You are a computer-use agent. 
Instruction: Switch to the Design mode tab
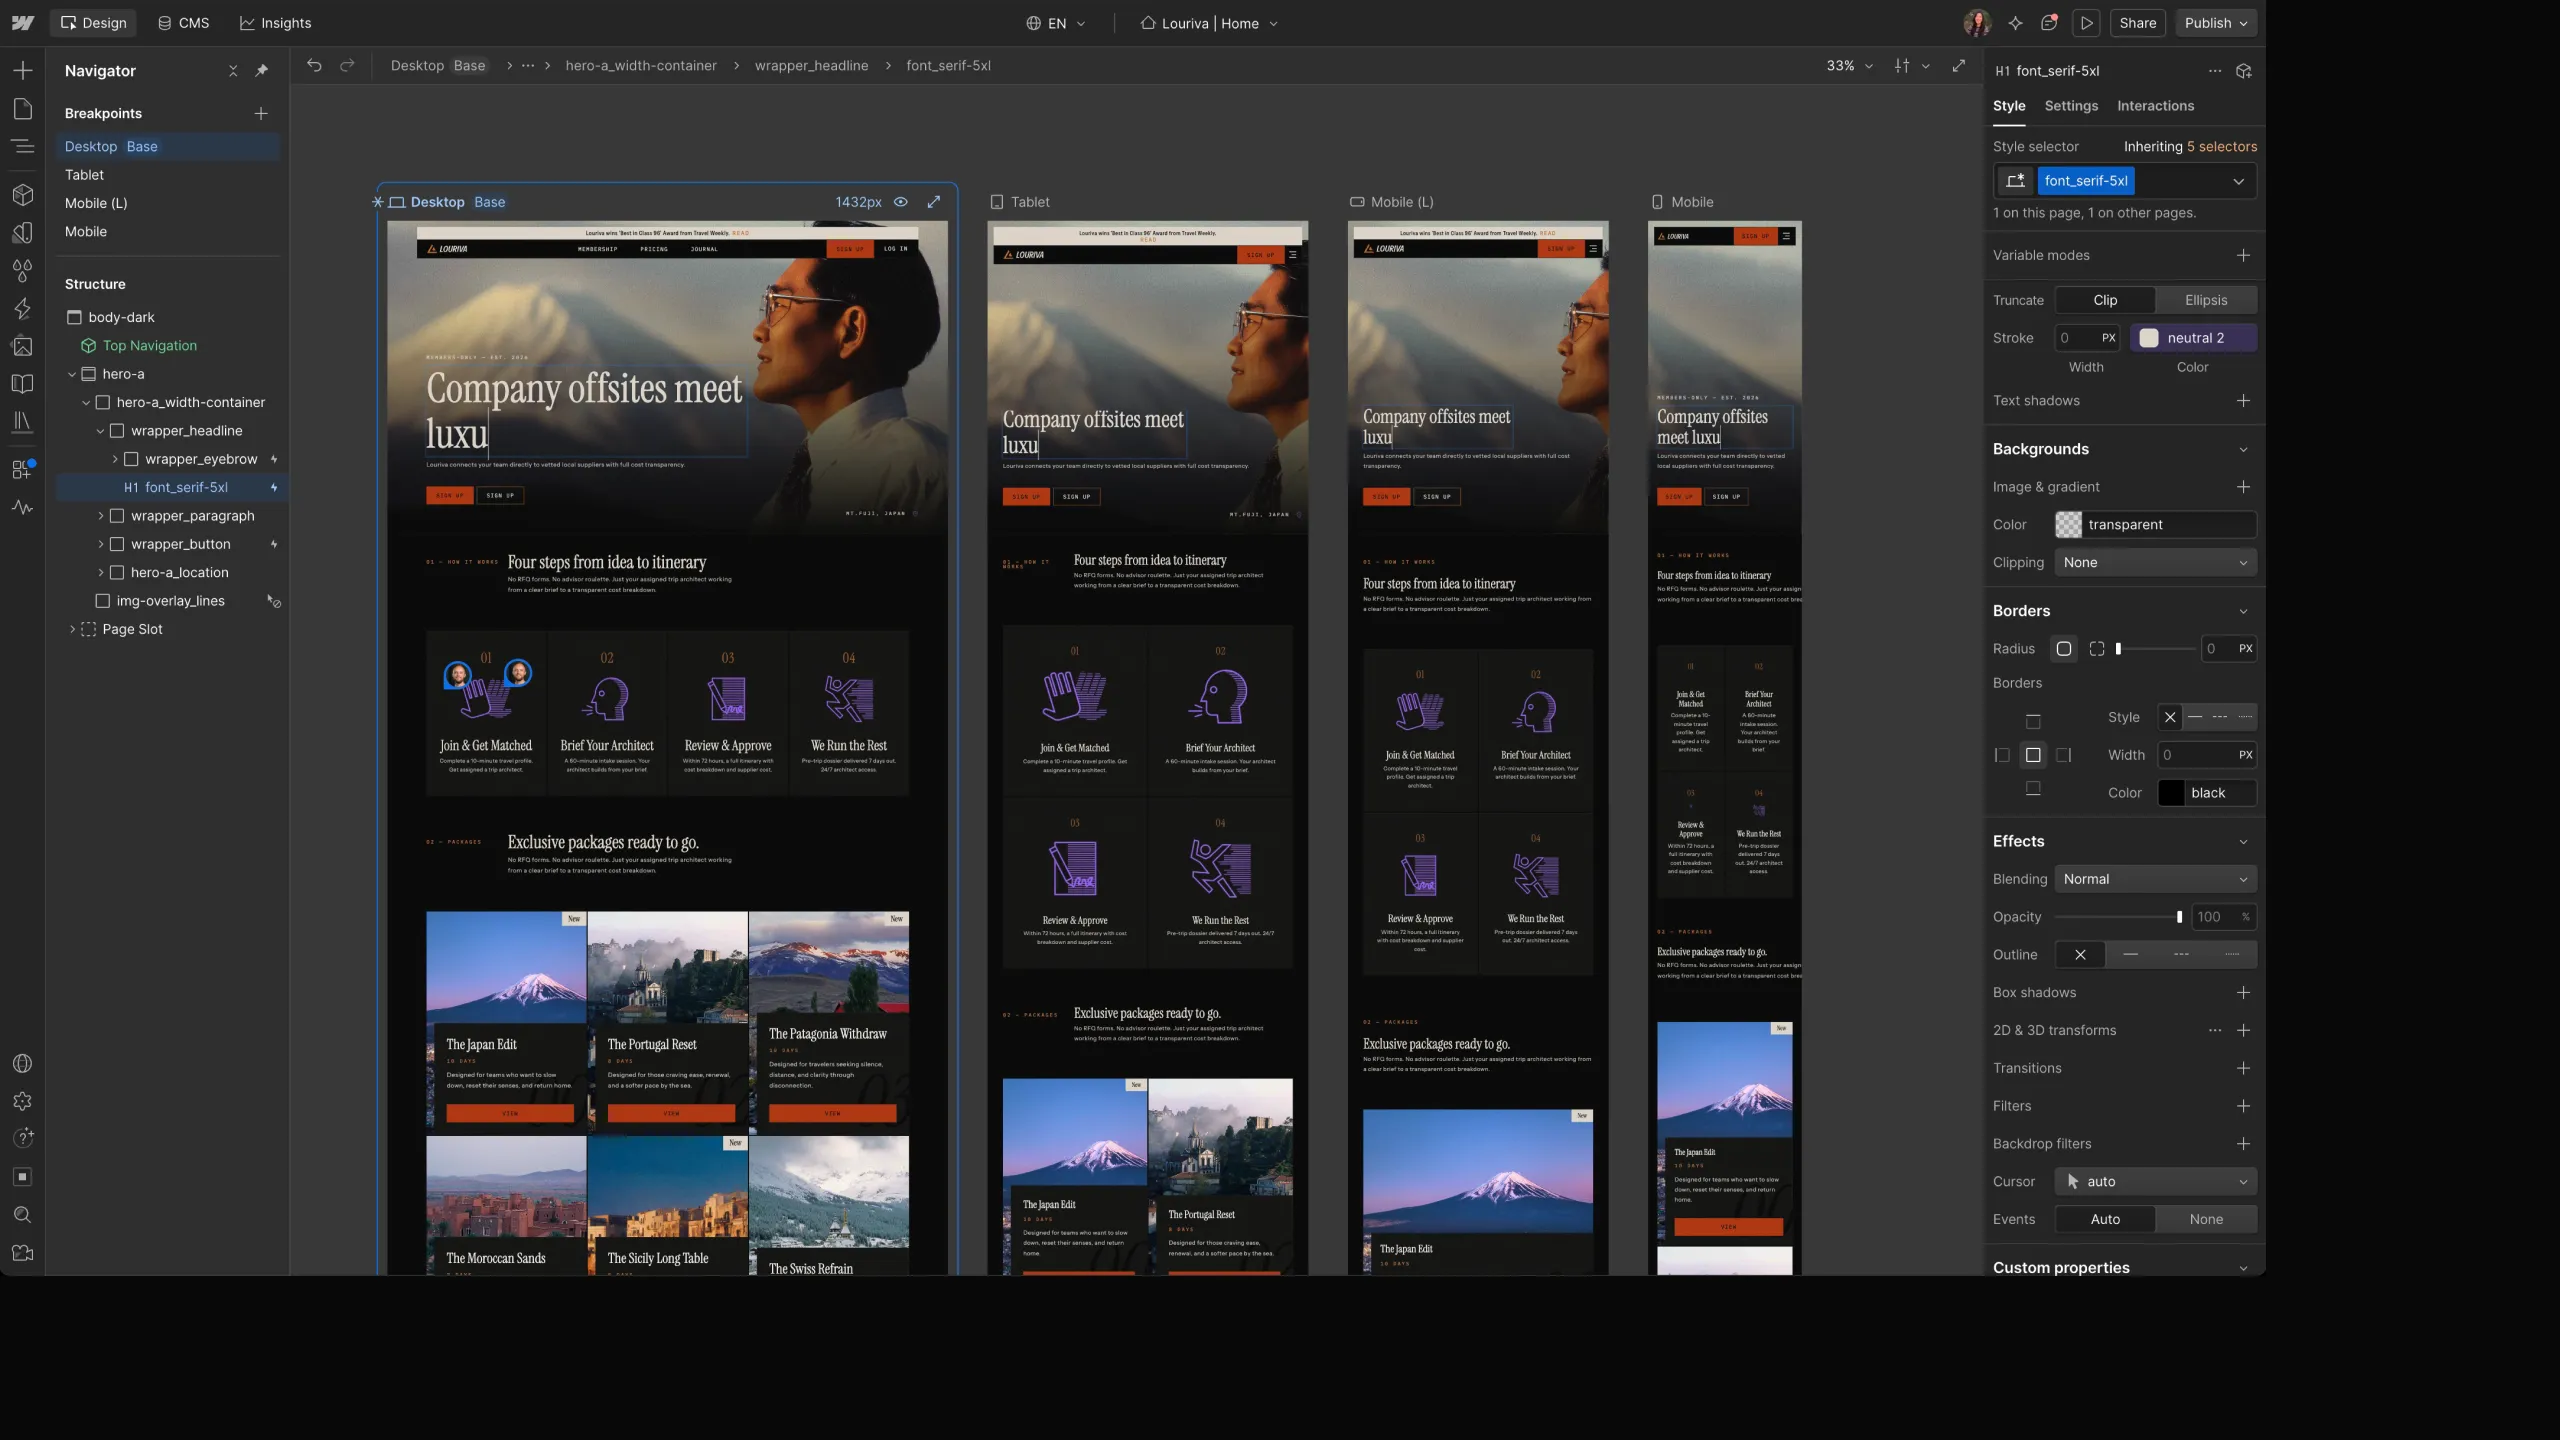point(93,23)
